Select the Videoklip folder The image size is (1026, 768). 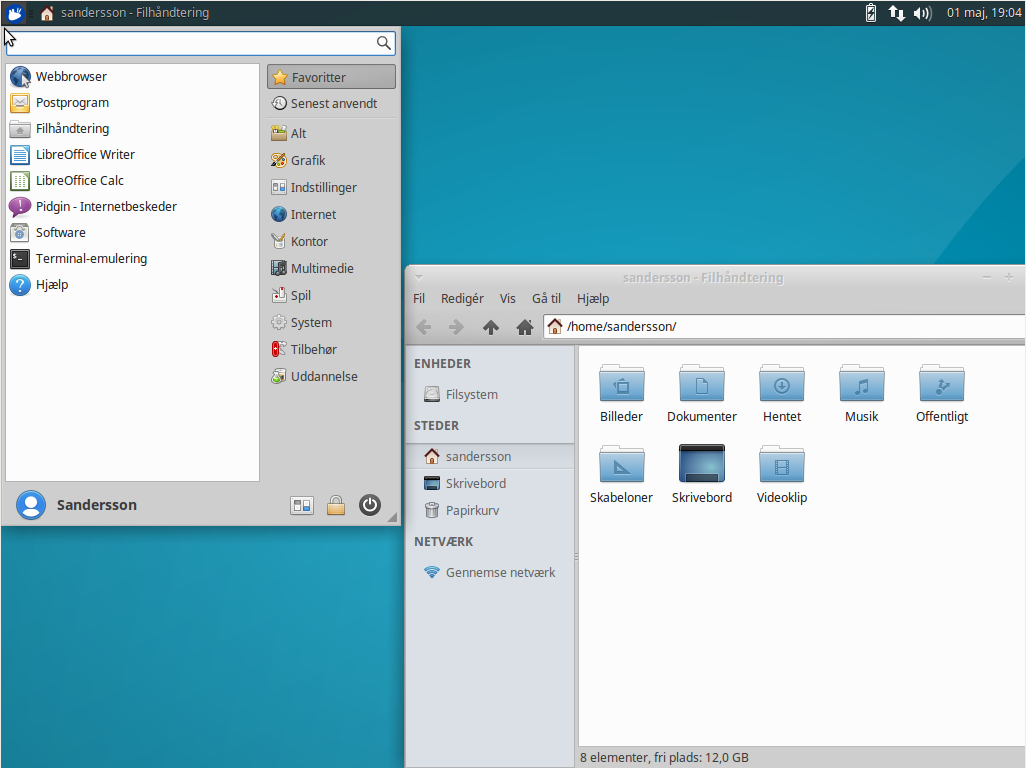click(782, 475)
